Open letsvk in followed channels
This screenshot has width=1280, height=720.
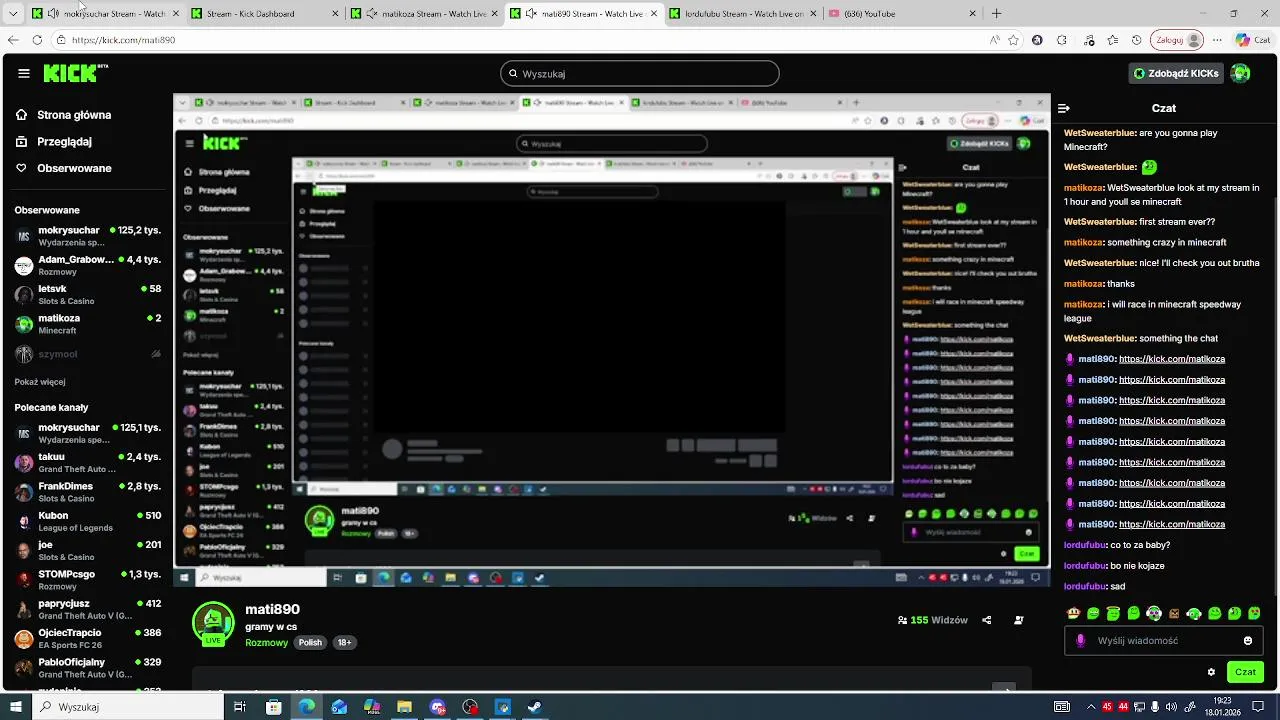pos(87,294)
